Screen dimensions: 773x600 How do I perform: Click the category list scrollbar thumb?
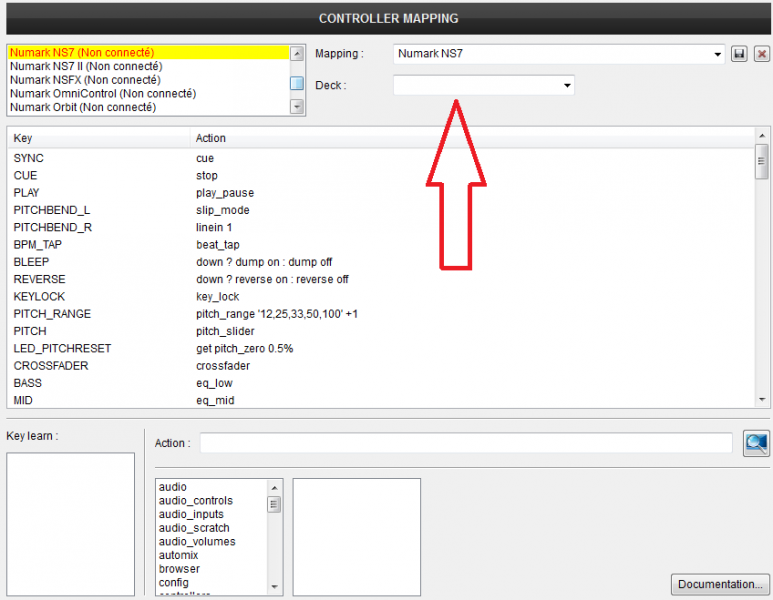275,505
